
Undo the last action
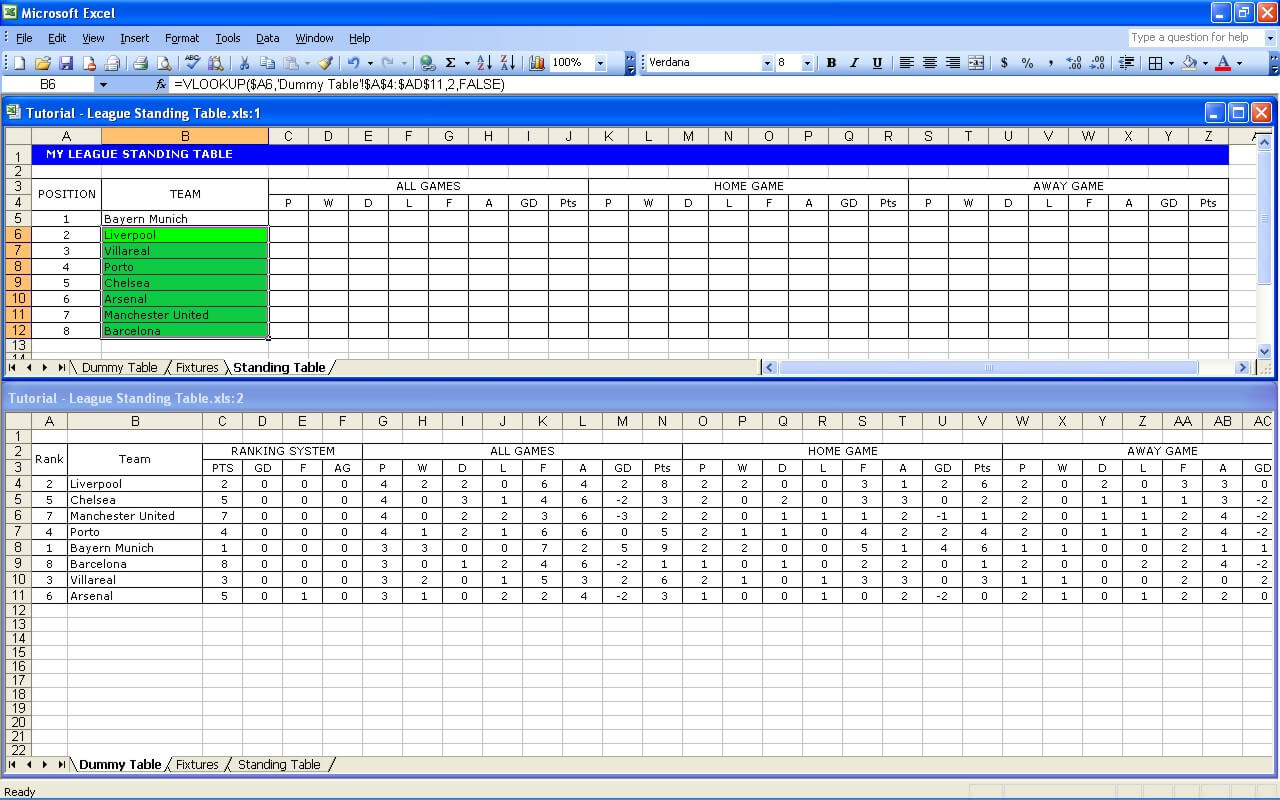click(353, 63)
